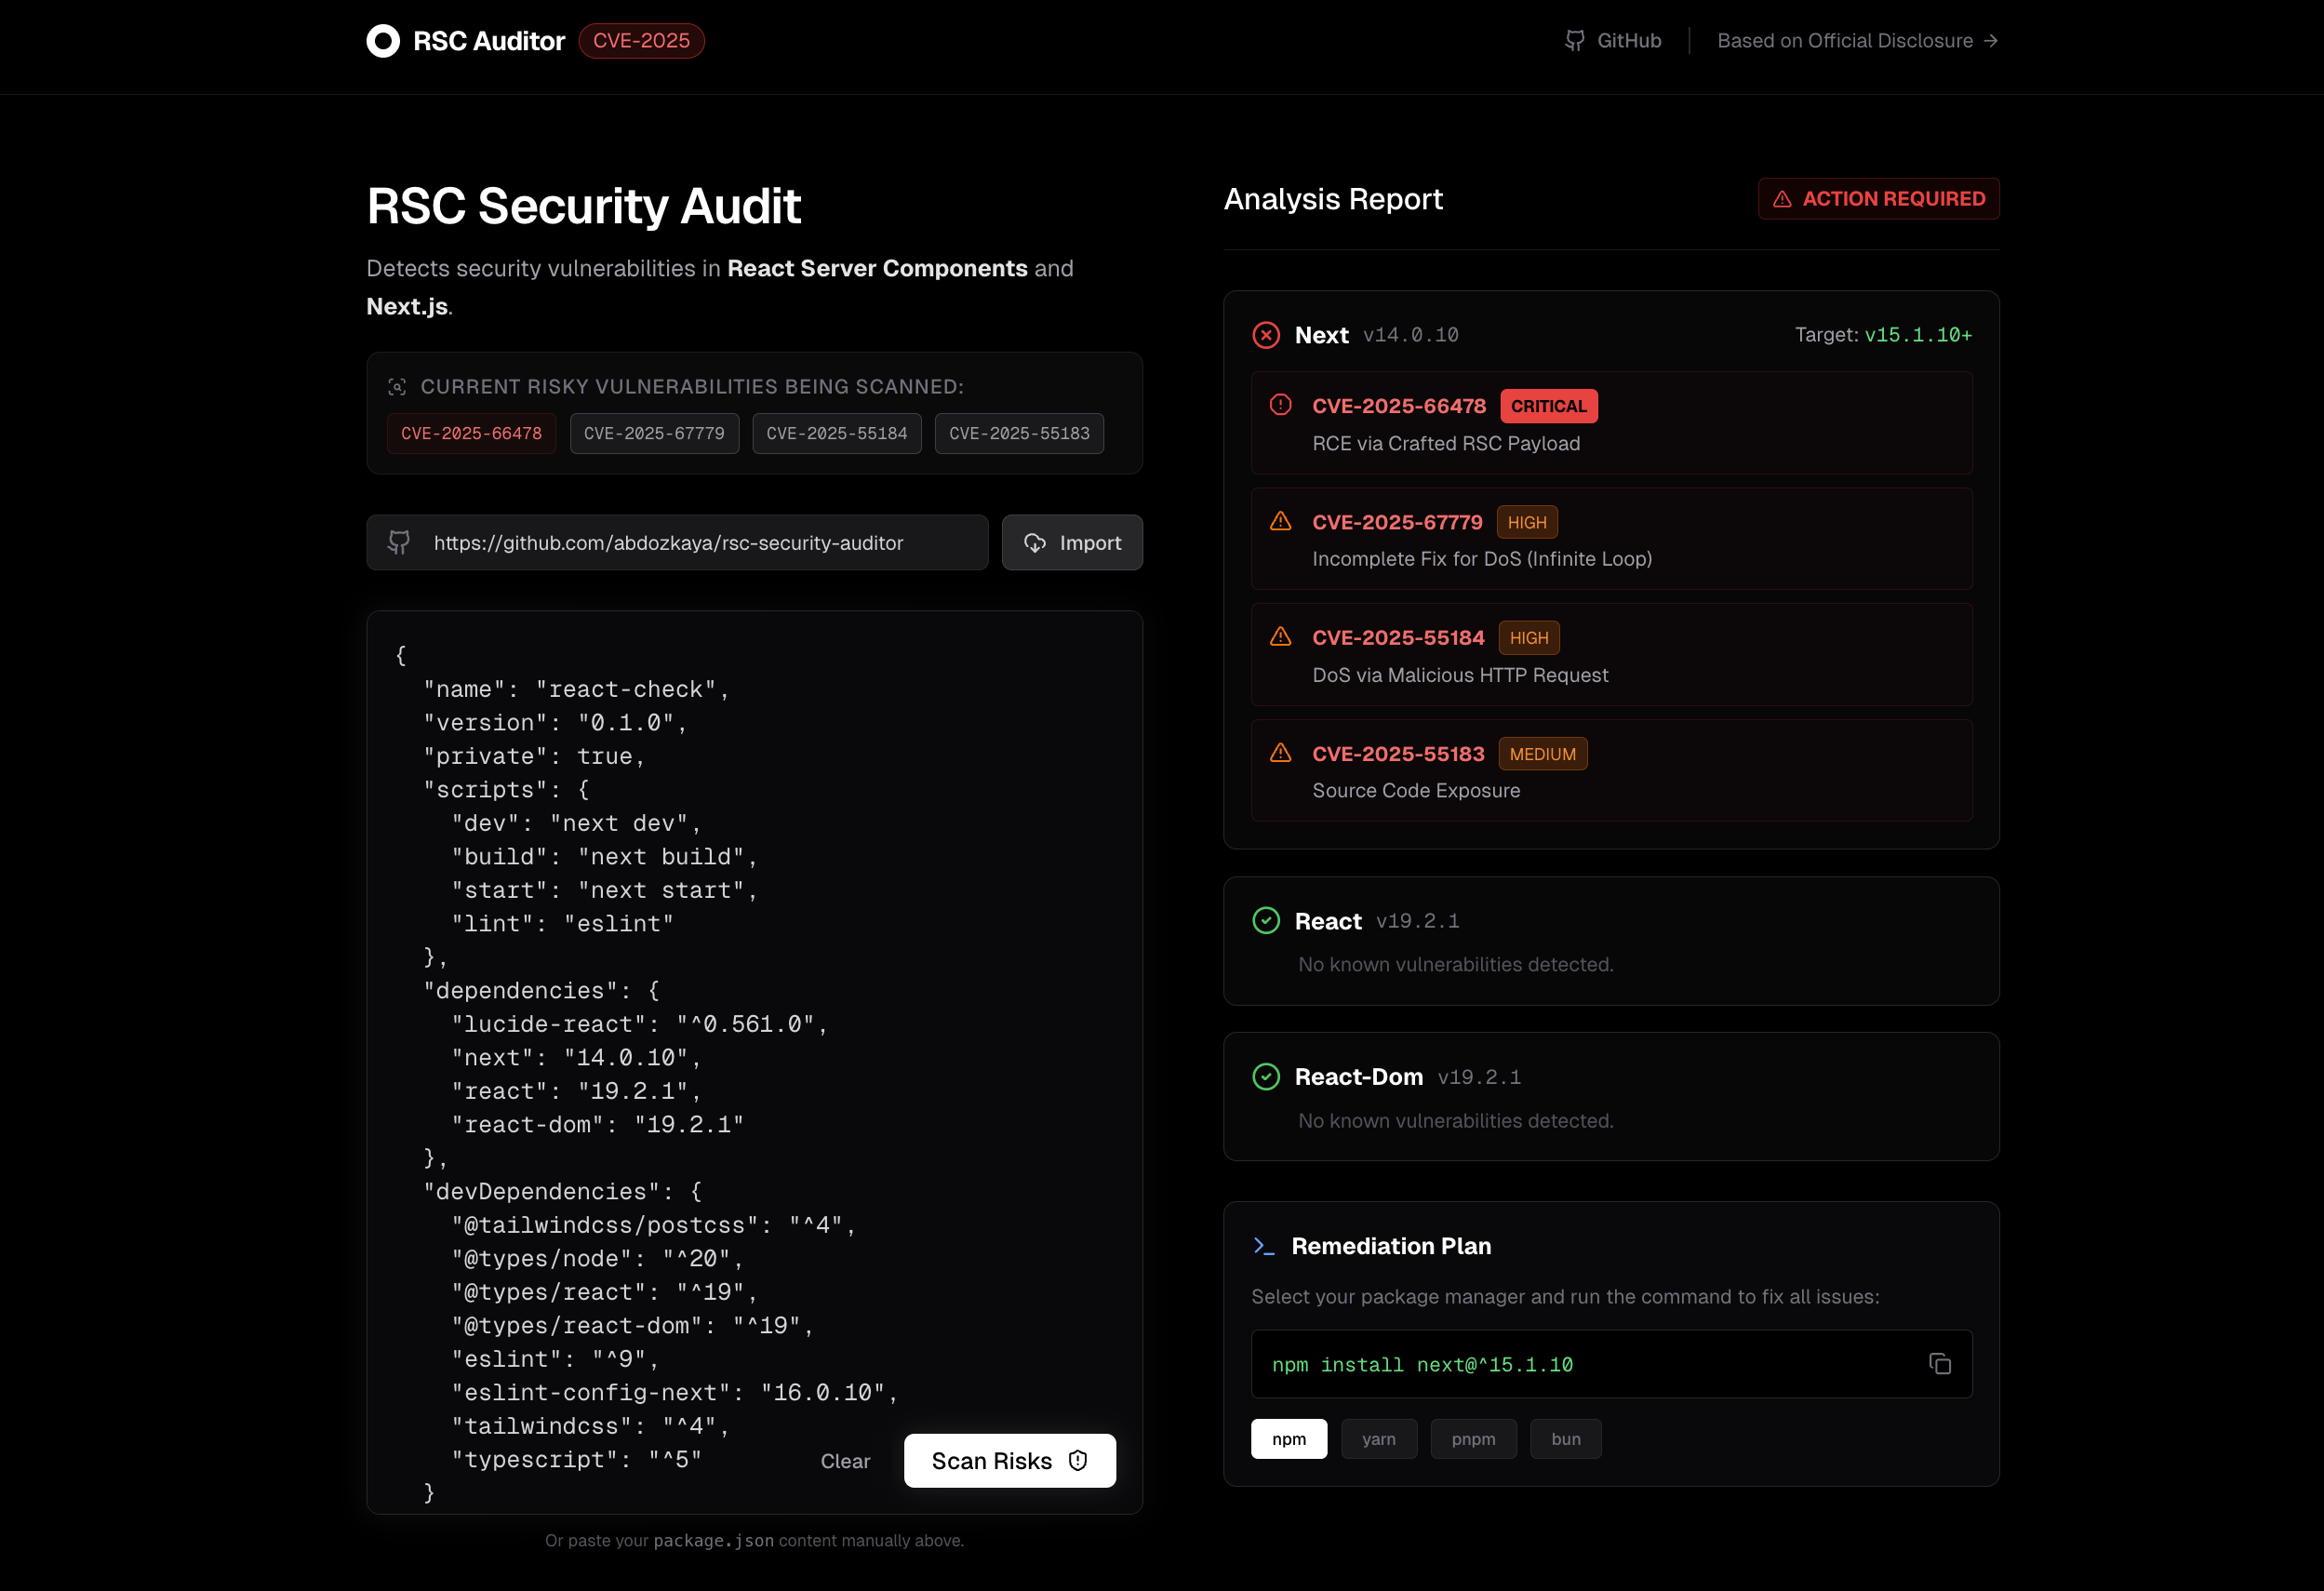Click the npm install next@^15.1.10 command
This screenshot has width=2324, height=1591.
[1422, 1365]
